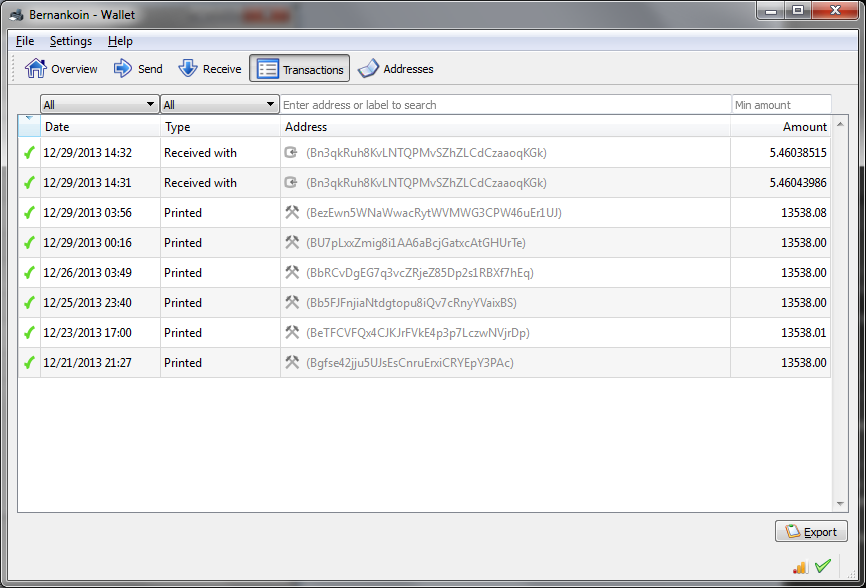The height and width of the screenshot is (588, 866).
Task: Click mining pickaxe icon in 13538.08 row
Action: (x=292, y=212)
